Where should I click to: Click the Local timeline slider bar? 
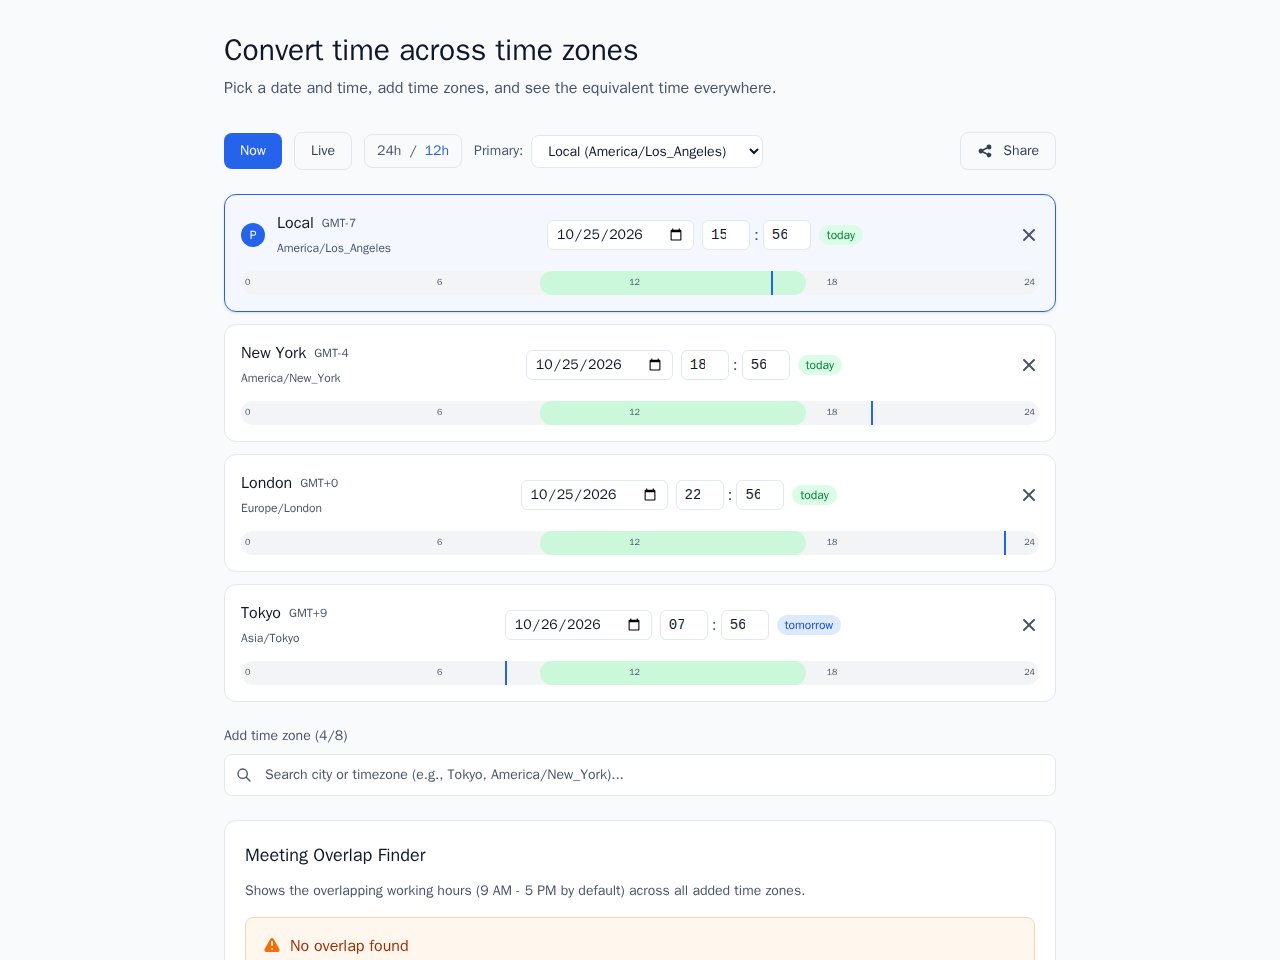coord(640,283)
